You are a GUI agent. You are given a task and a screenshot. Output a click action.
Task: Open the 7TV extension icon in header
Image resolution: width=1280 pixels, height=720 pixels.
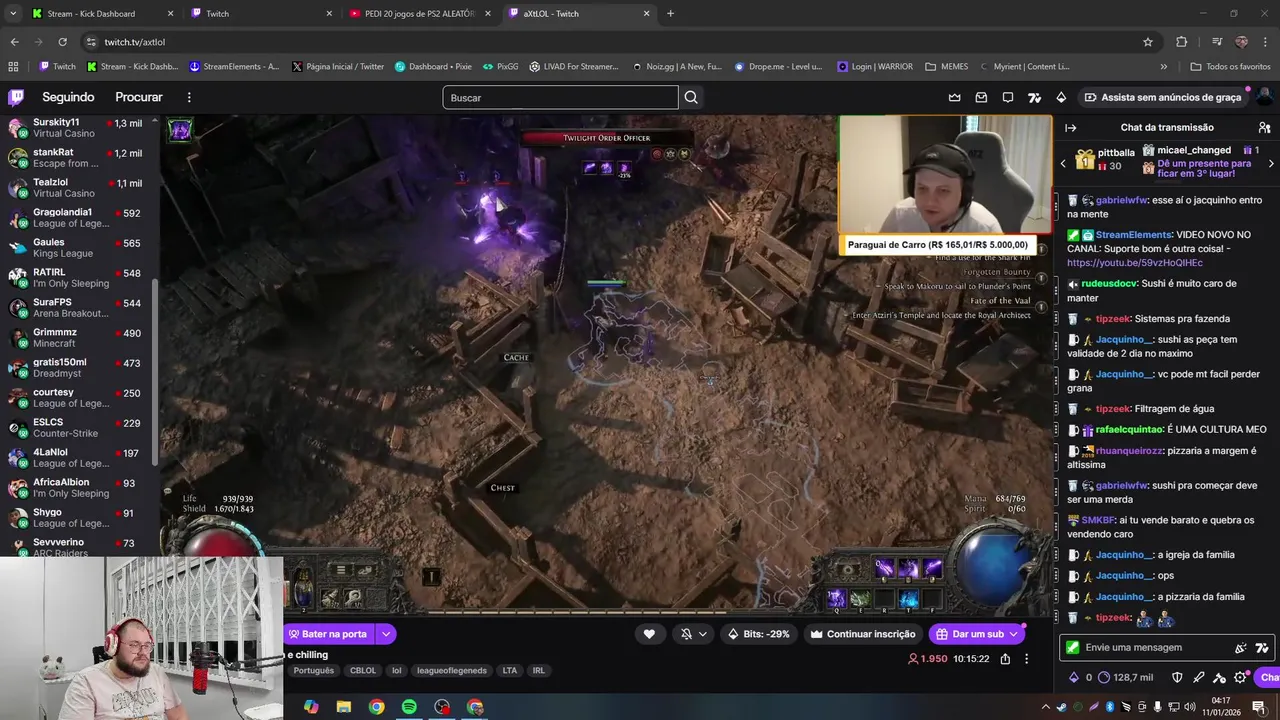1035,97
